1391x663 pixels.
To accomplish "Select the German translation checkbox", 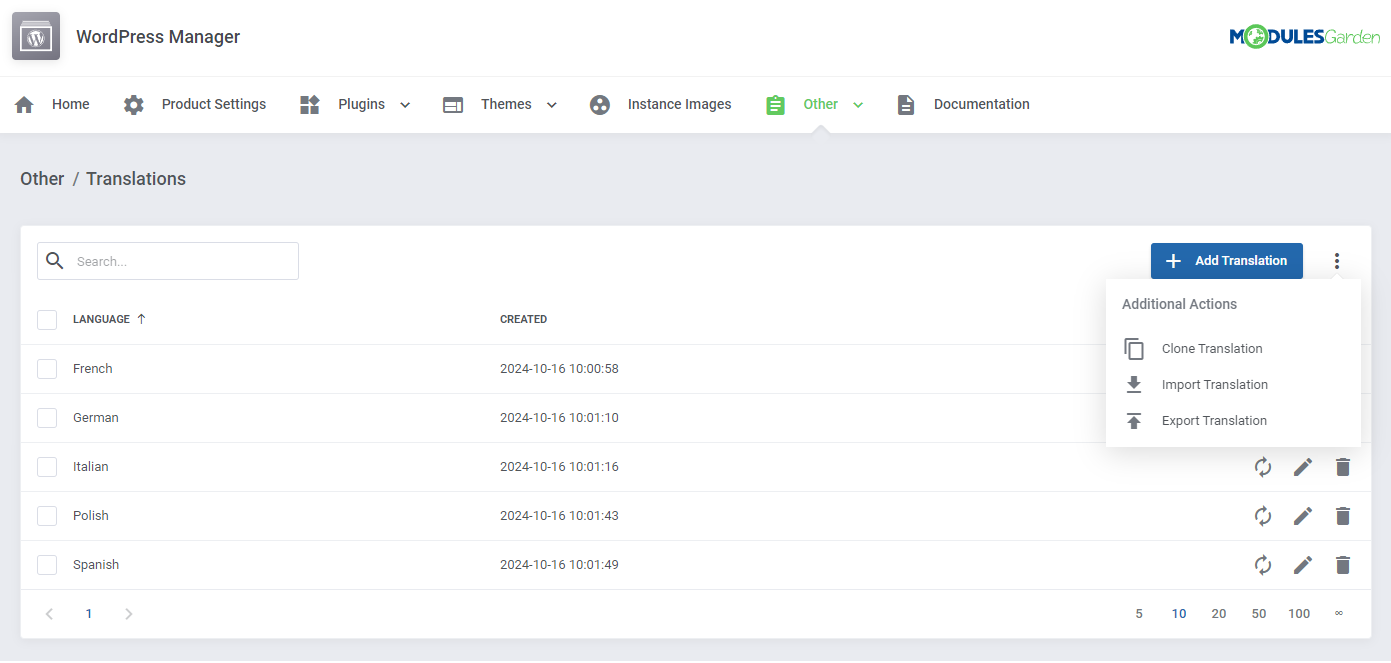I will 47,417.
